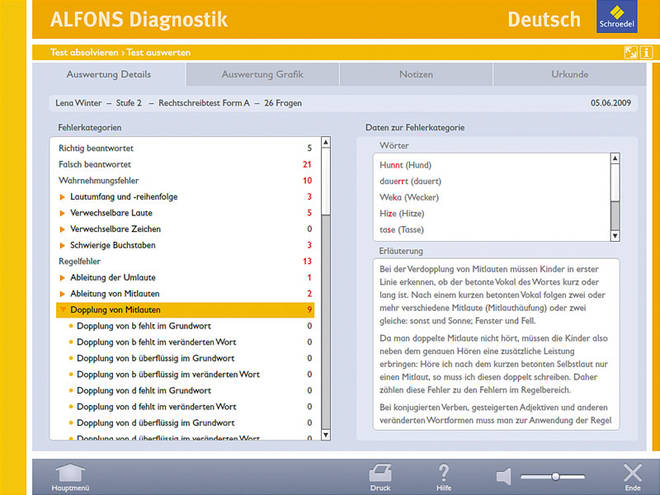This screenshot has width=660, height=495.
Task: Click the date 05.06.2009
Action: [x=610, y=103]
